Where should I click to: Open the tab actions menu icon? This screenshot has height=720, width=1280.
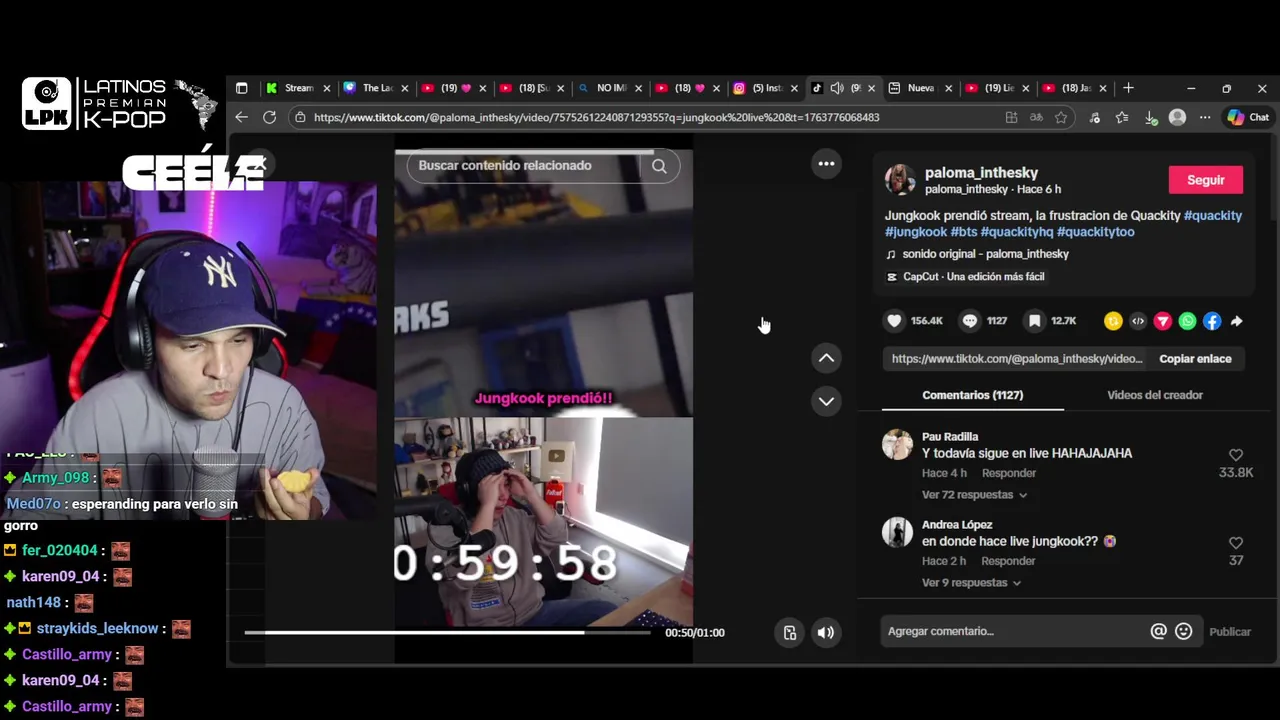(241, 88)
